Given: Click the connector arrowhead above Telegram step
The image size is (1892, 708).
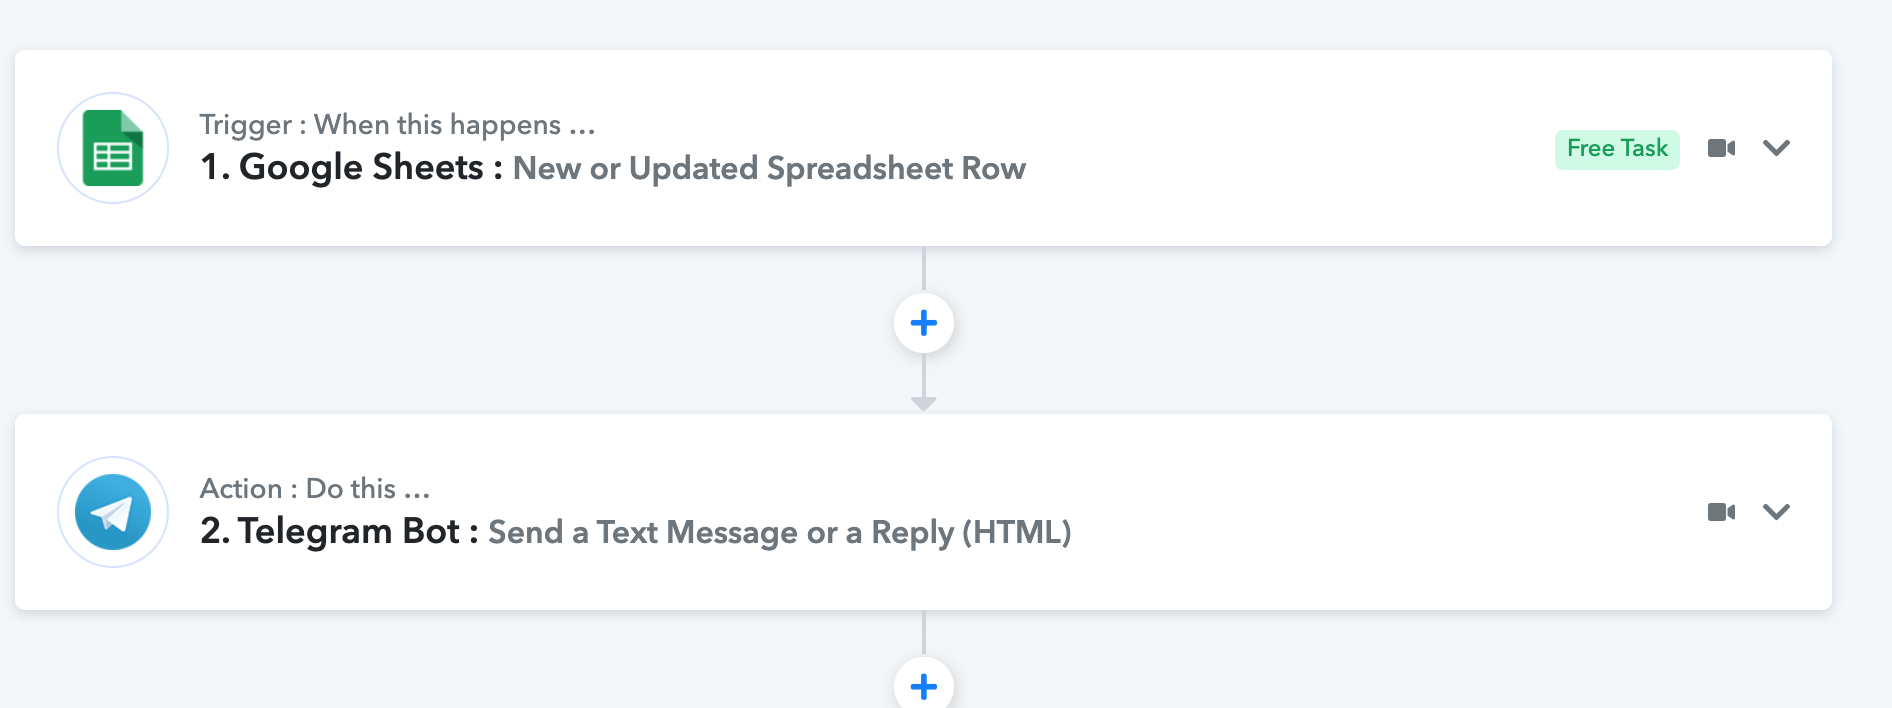Looking at the screenshot, I should point(924,404).
